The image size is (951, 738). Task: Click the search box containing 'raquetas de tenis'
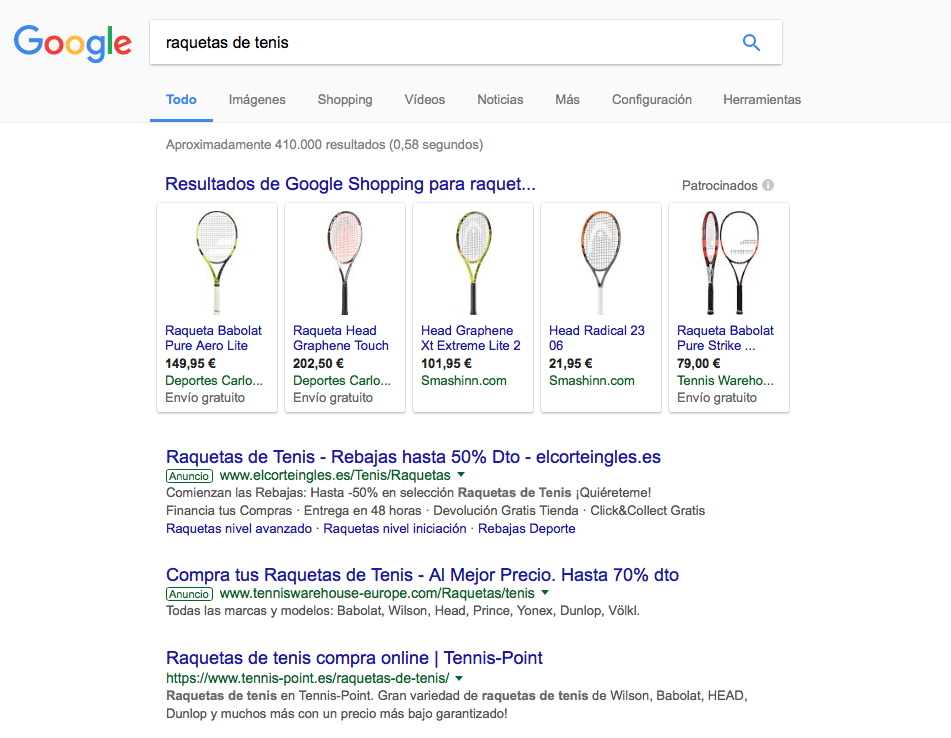pos(440,43)
